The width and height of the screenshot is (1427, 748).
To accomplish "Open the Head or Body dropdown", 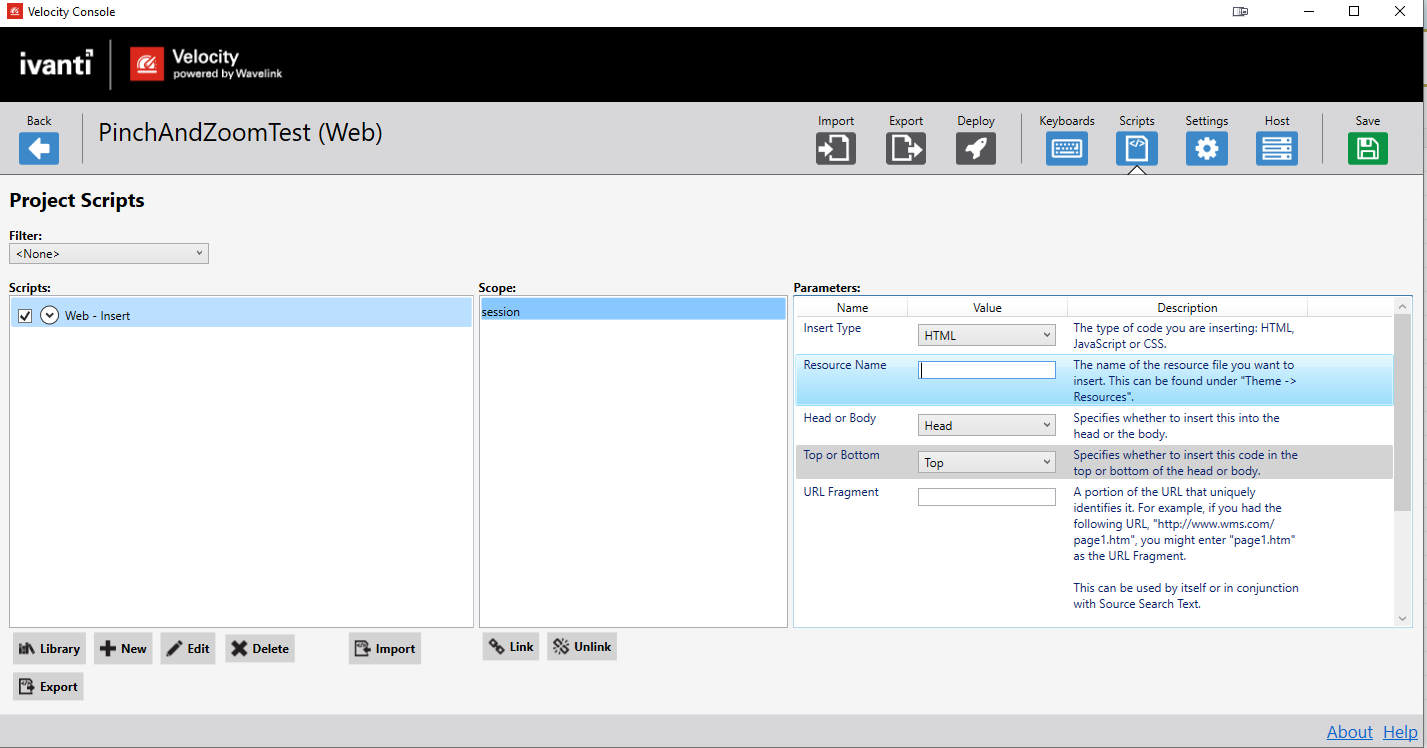I will 986,425.
